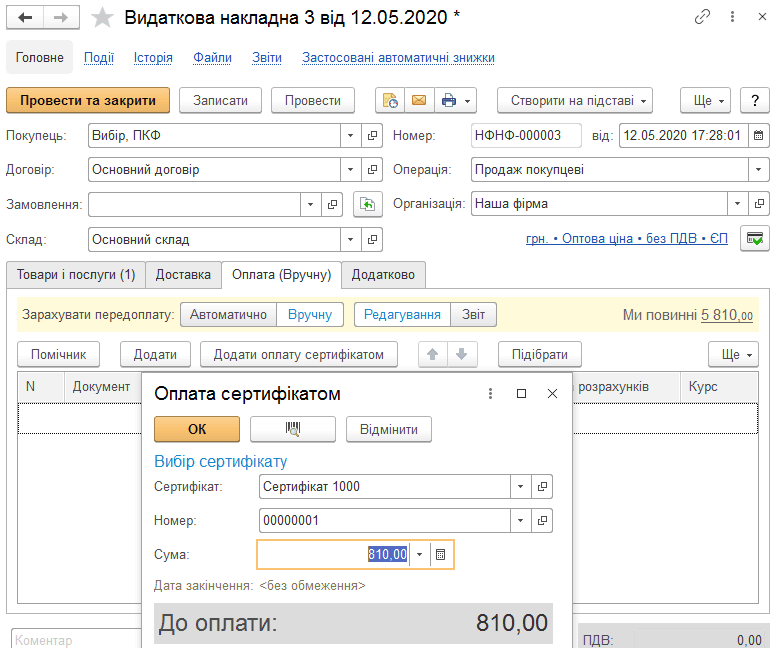The height and width of the screenshot is (648, 773).
Task: Copy link to document with chain icon
Action: tap(702, 17)
